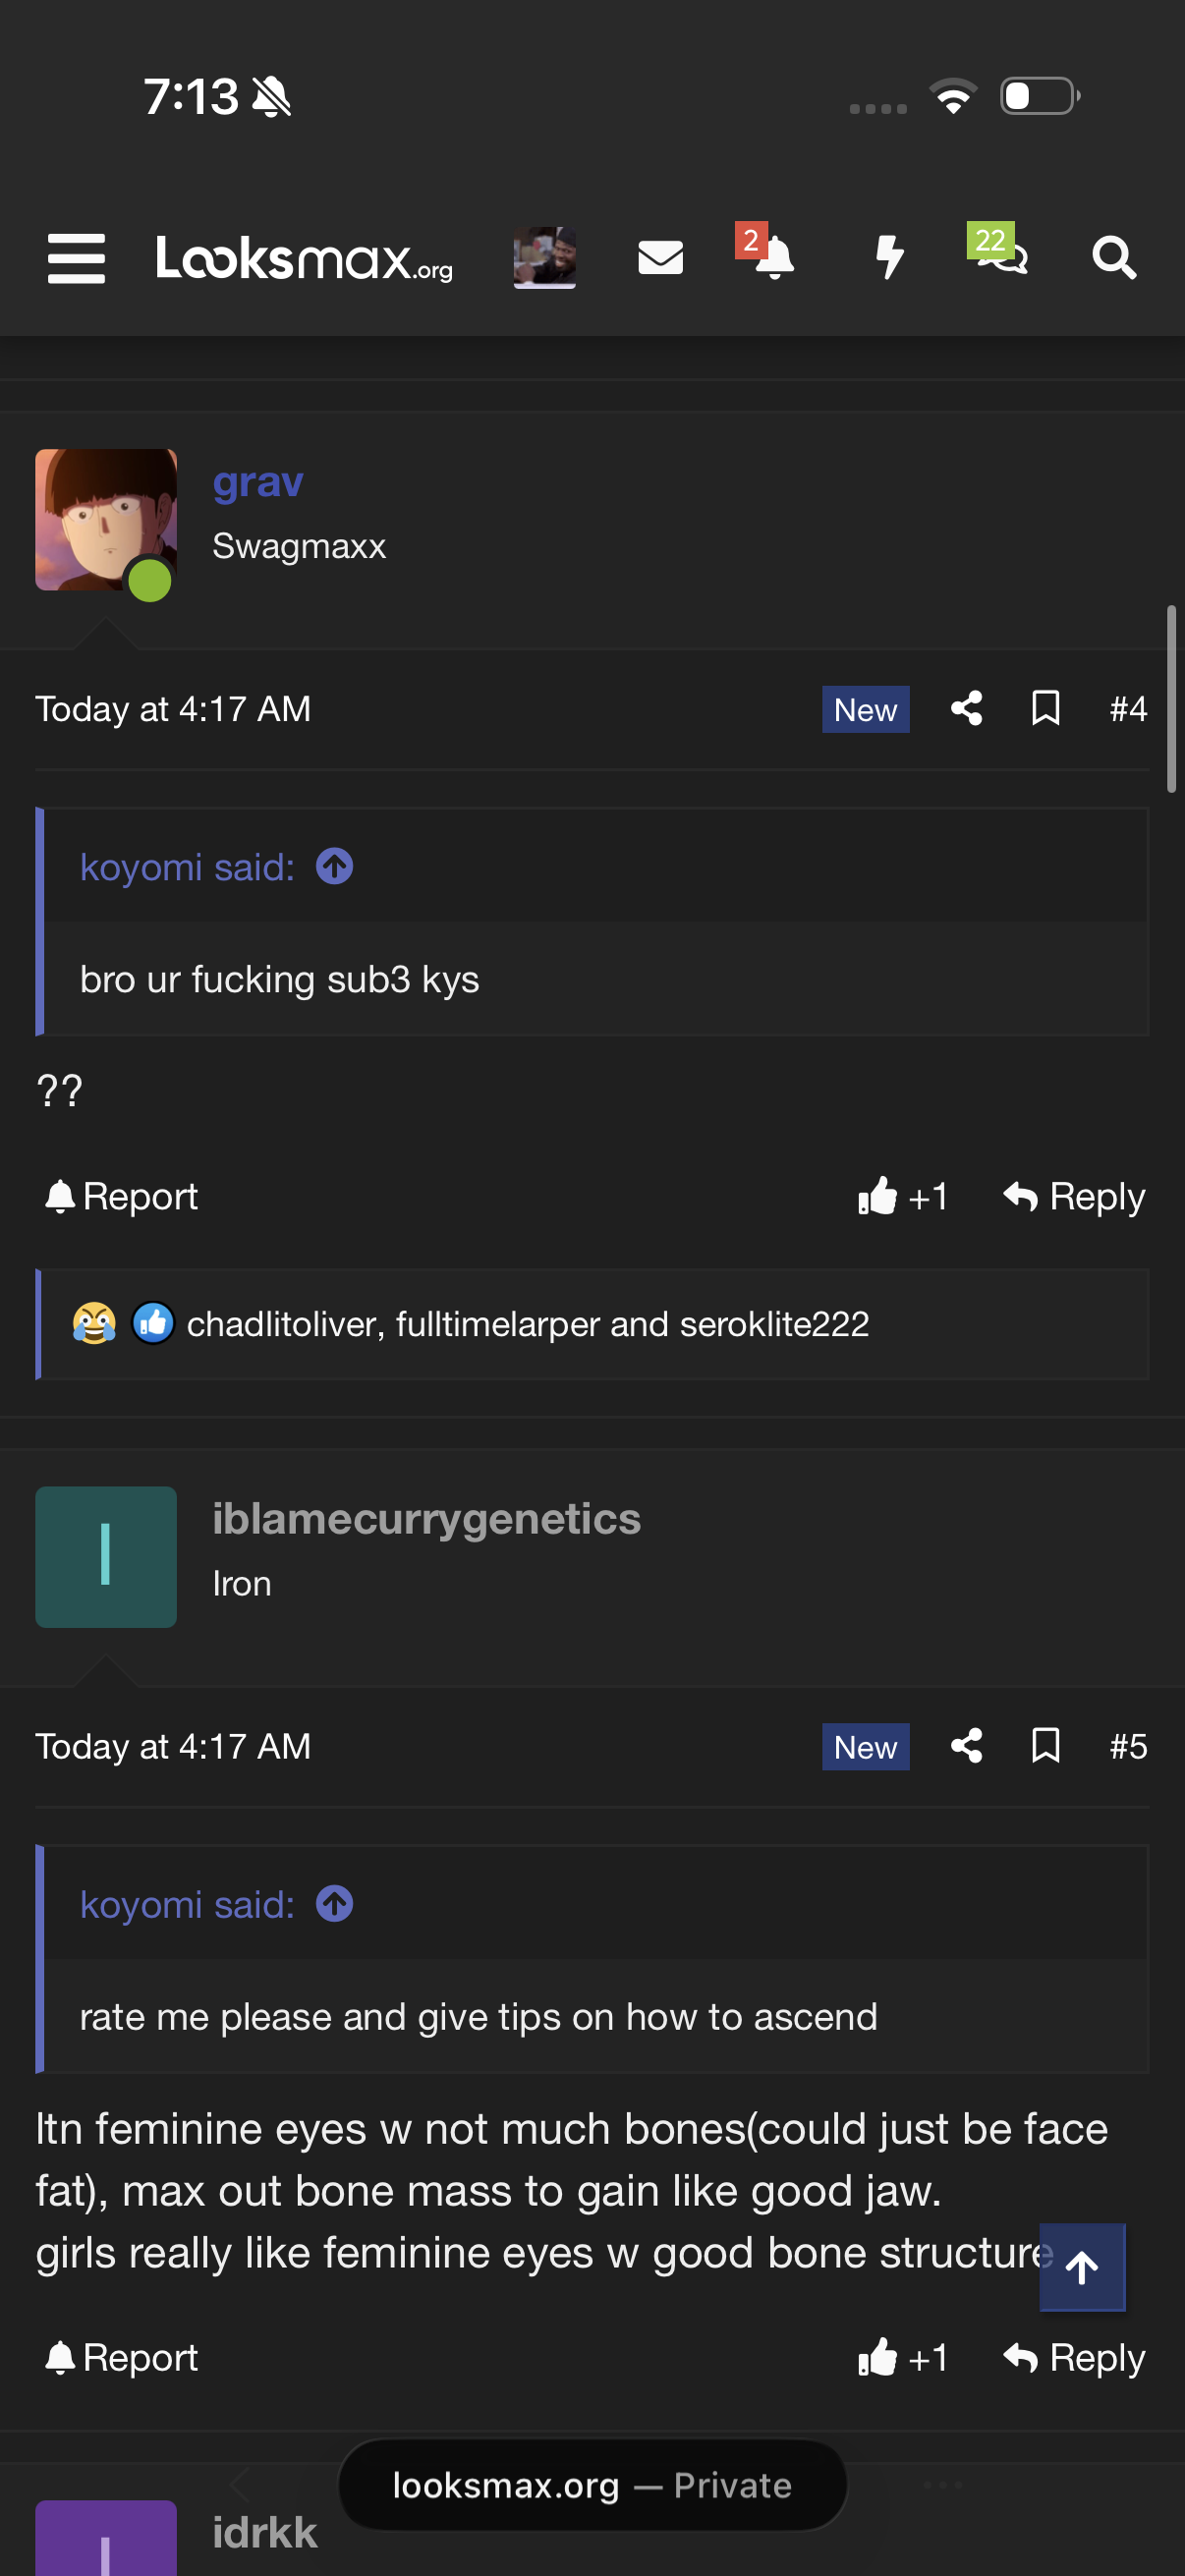This screenshot has height=2576, width=1185.
Task: Open the account avatar menu in header
Action: 544,258
